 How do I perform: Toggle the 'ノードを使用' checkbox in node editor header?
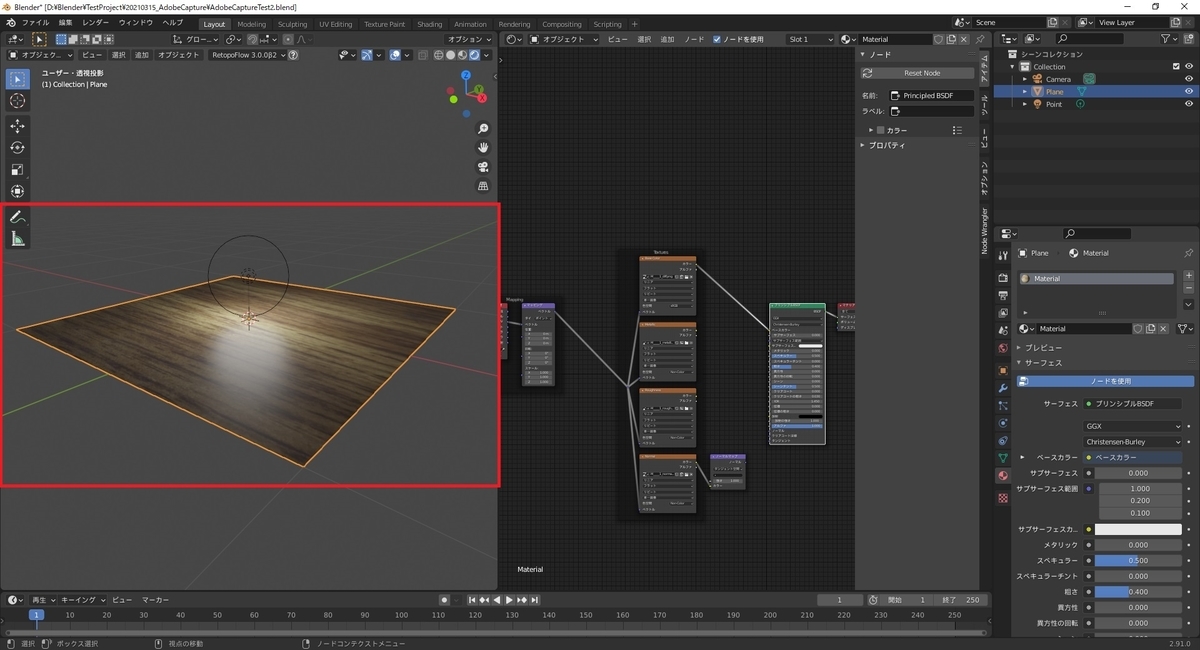coord(717,39)
